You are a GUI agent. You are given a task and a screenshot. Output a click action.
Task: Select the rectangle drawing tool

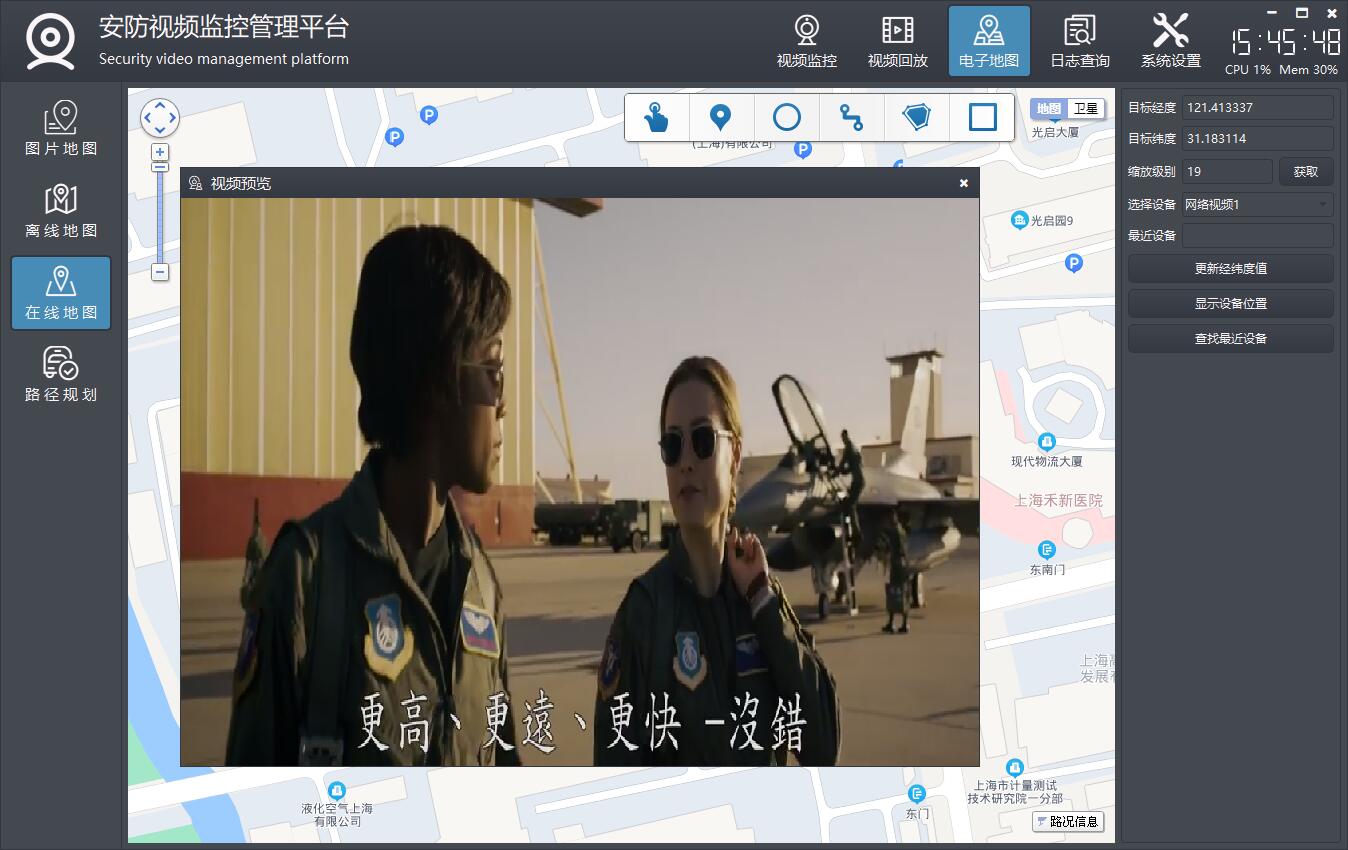983,118
